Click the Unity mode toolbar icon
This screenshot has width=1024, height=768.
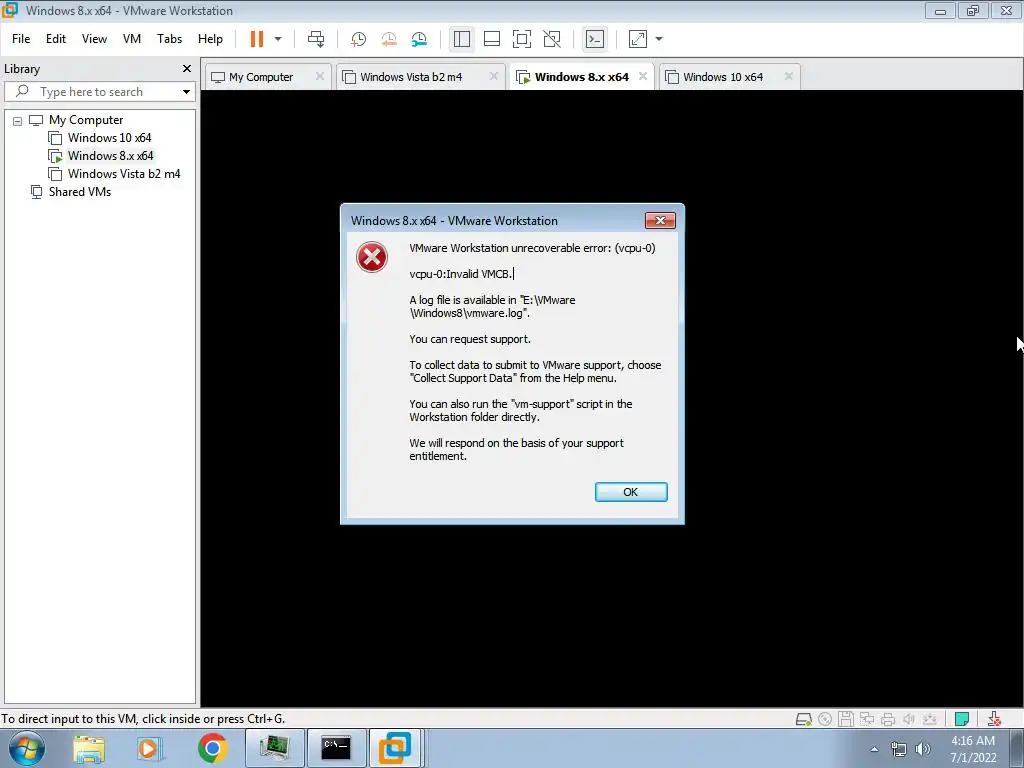click(552, 39)
